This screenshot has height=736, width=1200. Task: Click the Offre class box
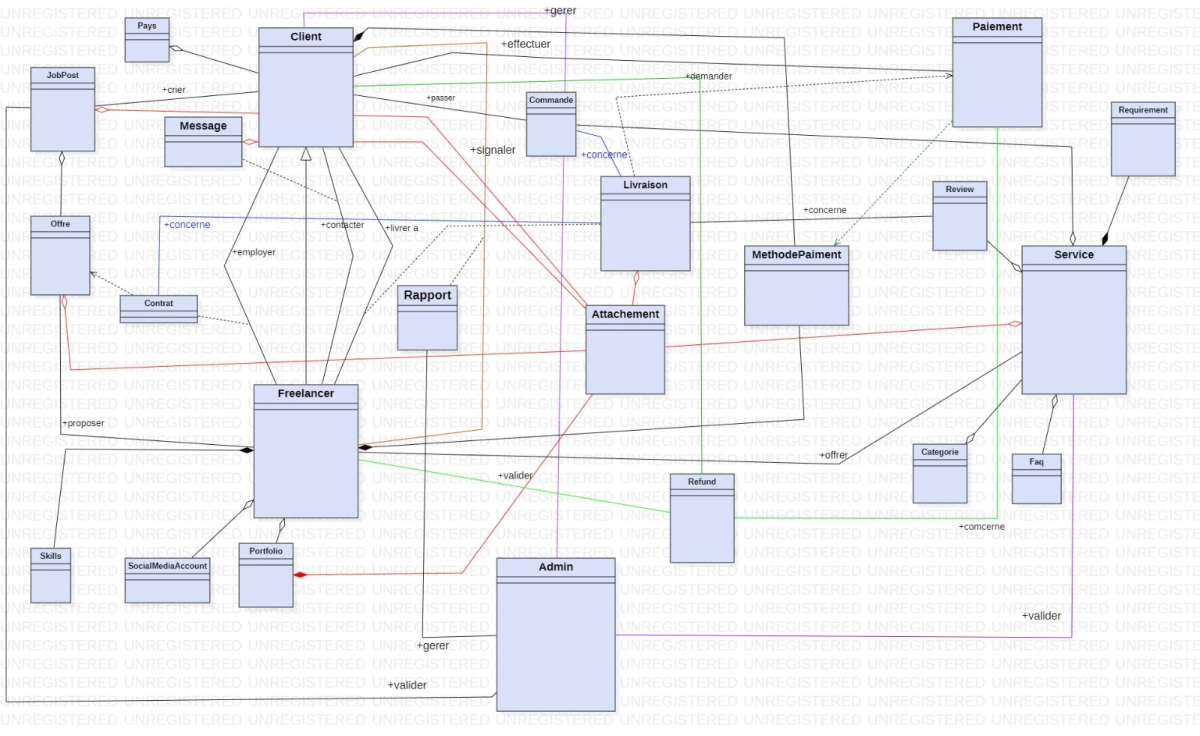pos(61,255)
